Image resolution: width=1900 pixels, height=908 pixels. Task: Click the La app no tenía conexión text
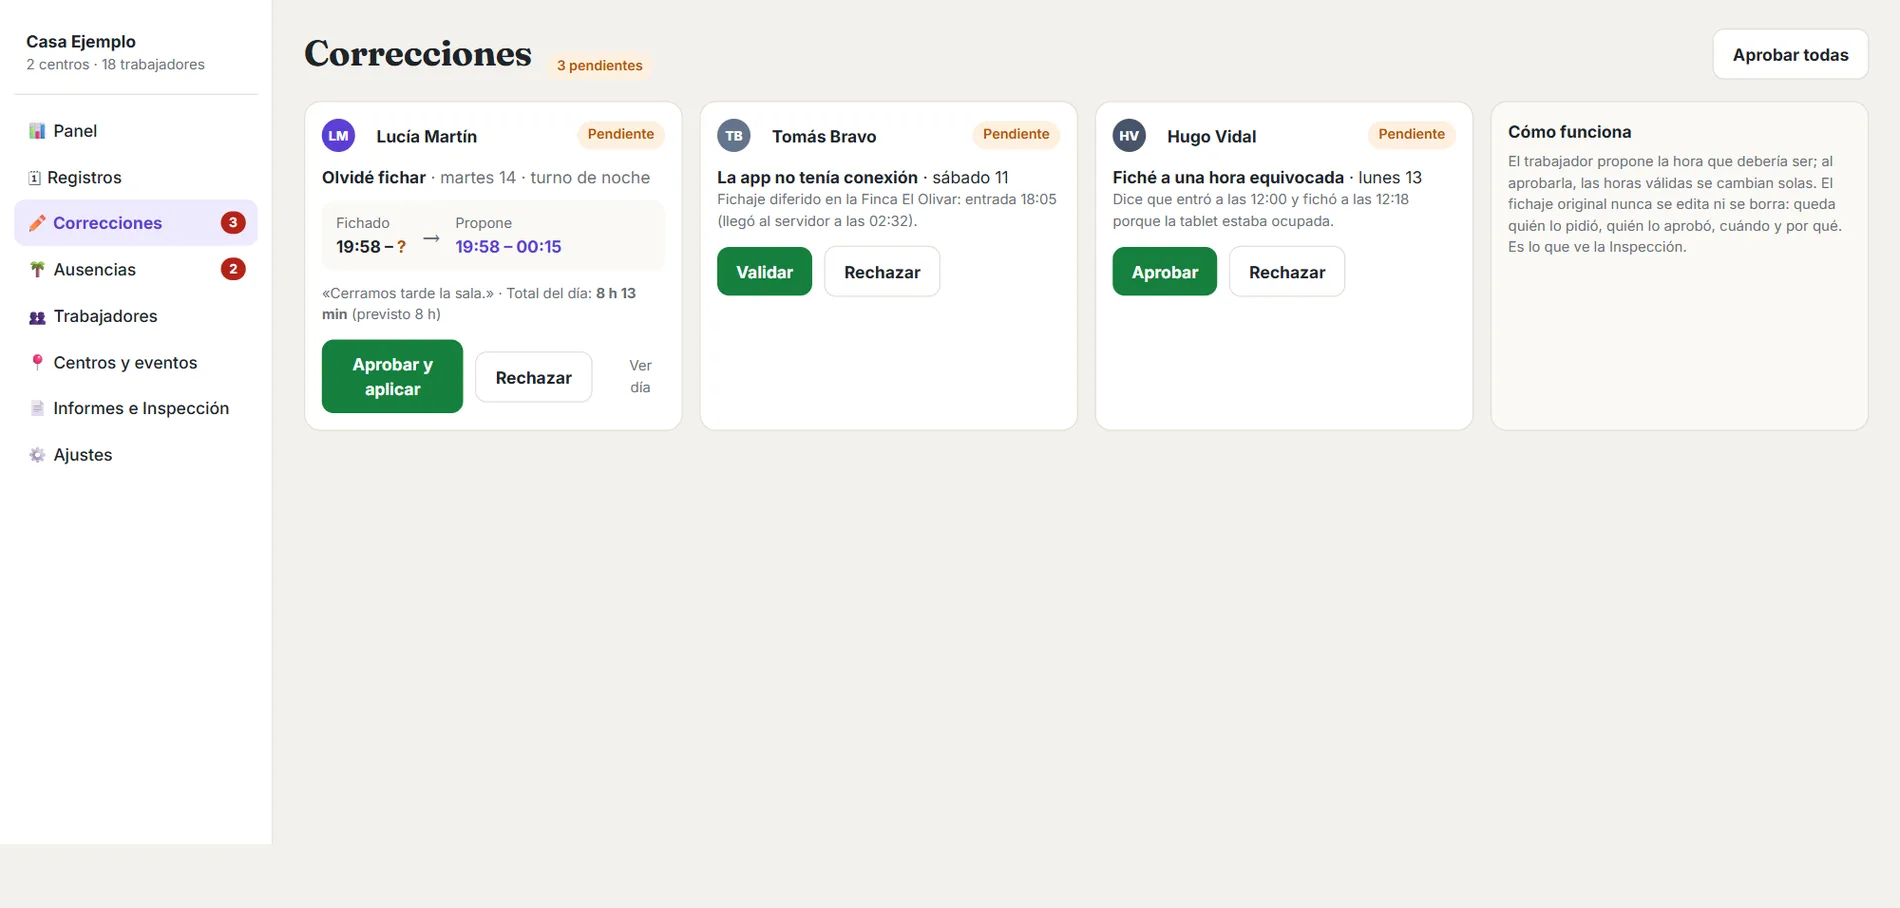point(817,177)
